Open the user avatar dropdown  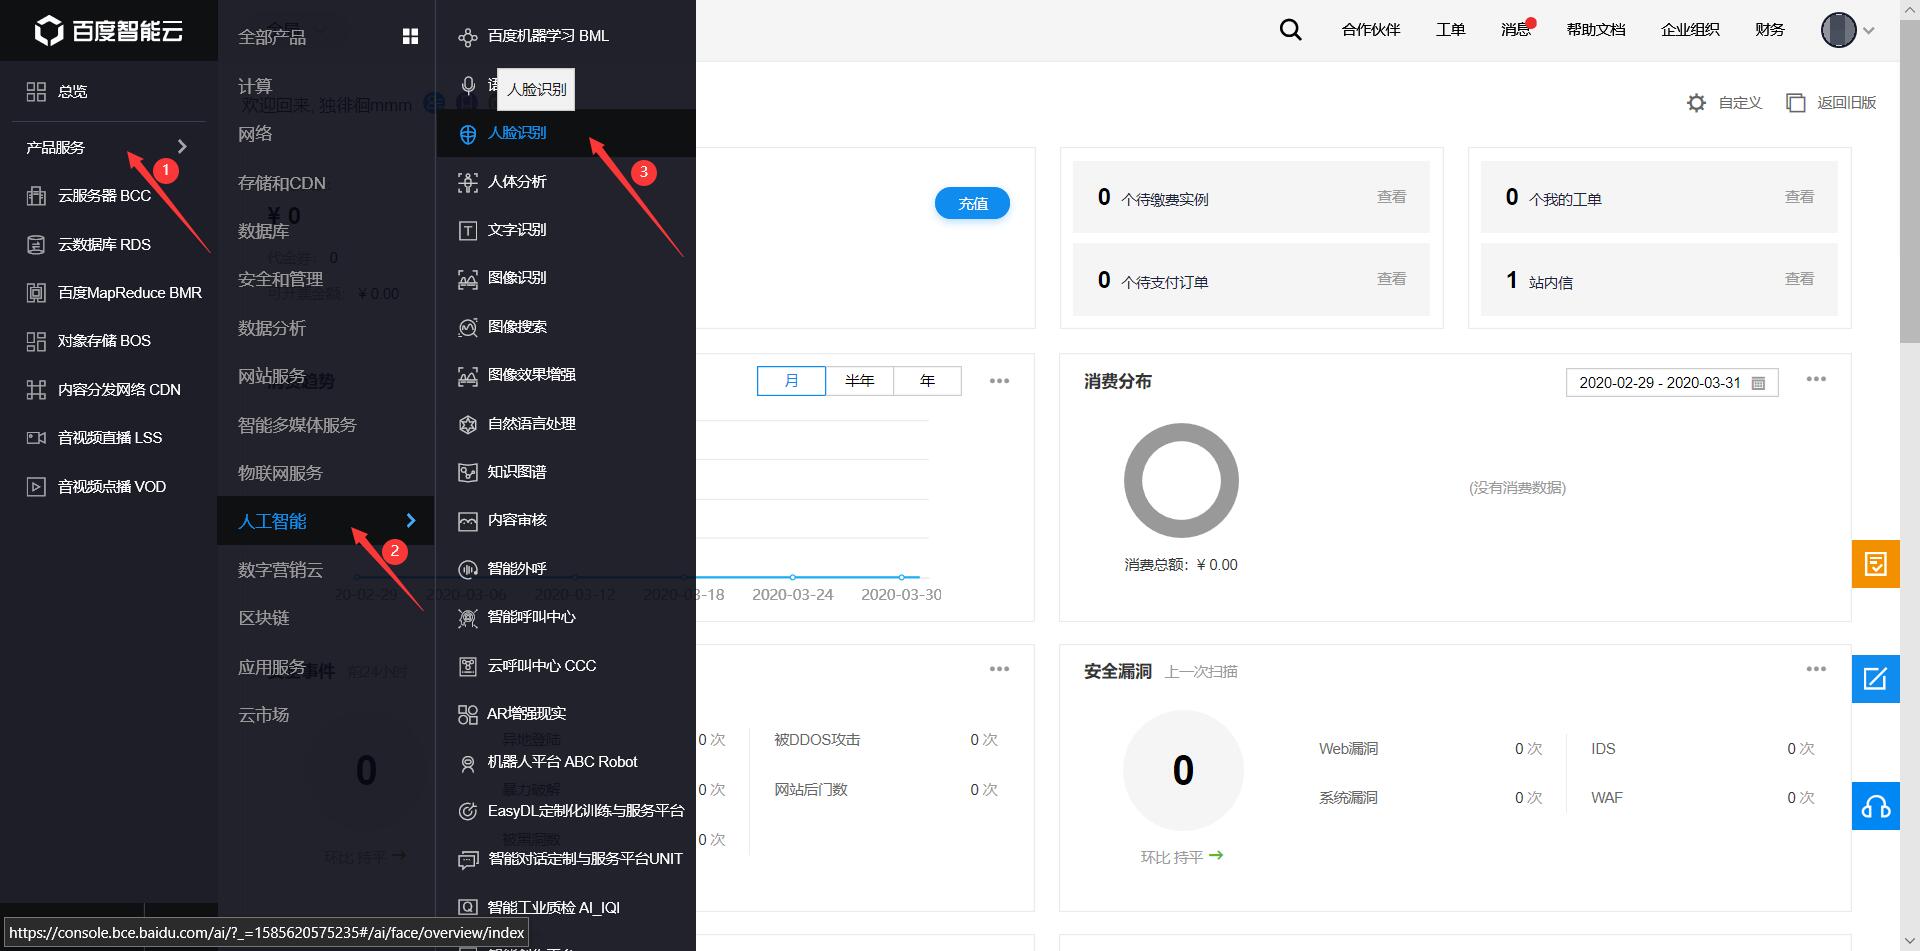(1847, 30)
